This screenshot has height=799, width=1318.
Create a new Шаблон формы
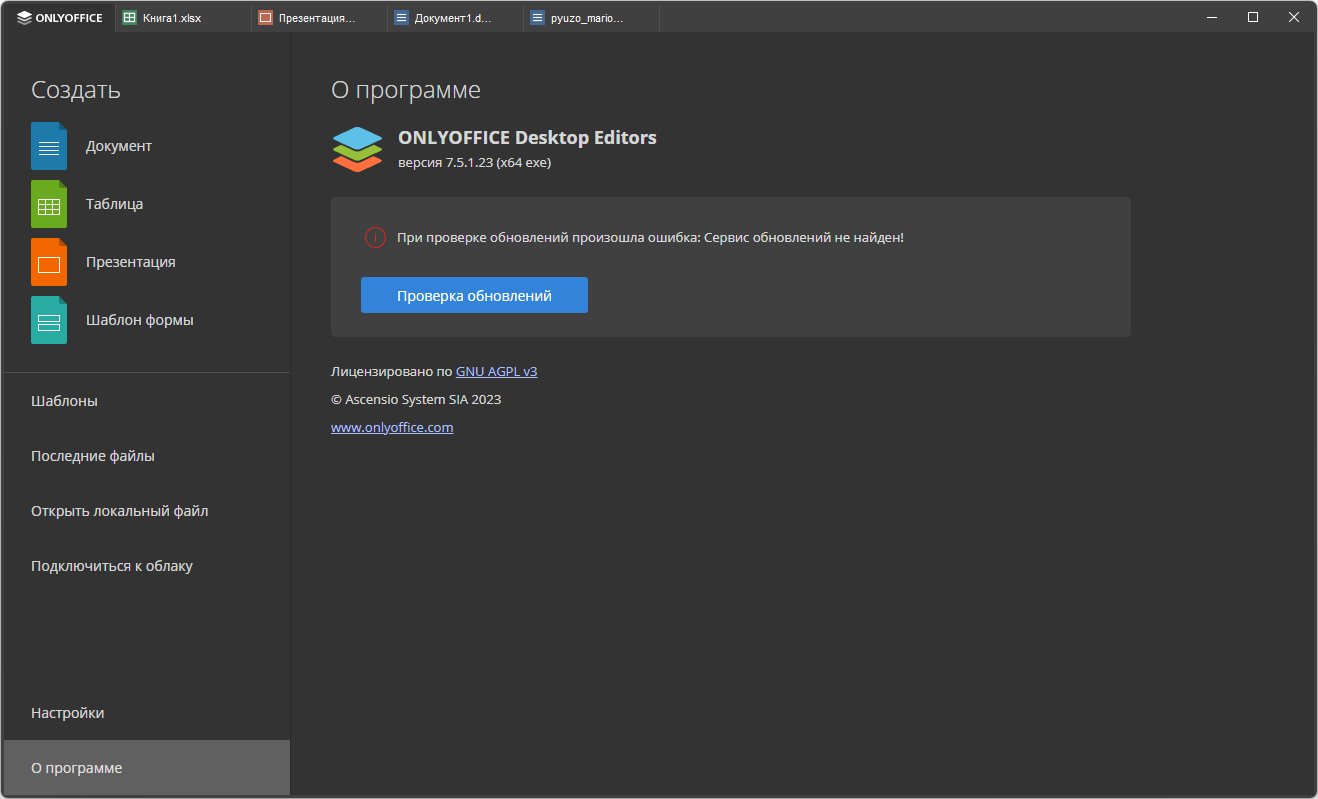tap(147, 320)
